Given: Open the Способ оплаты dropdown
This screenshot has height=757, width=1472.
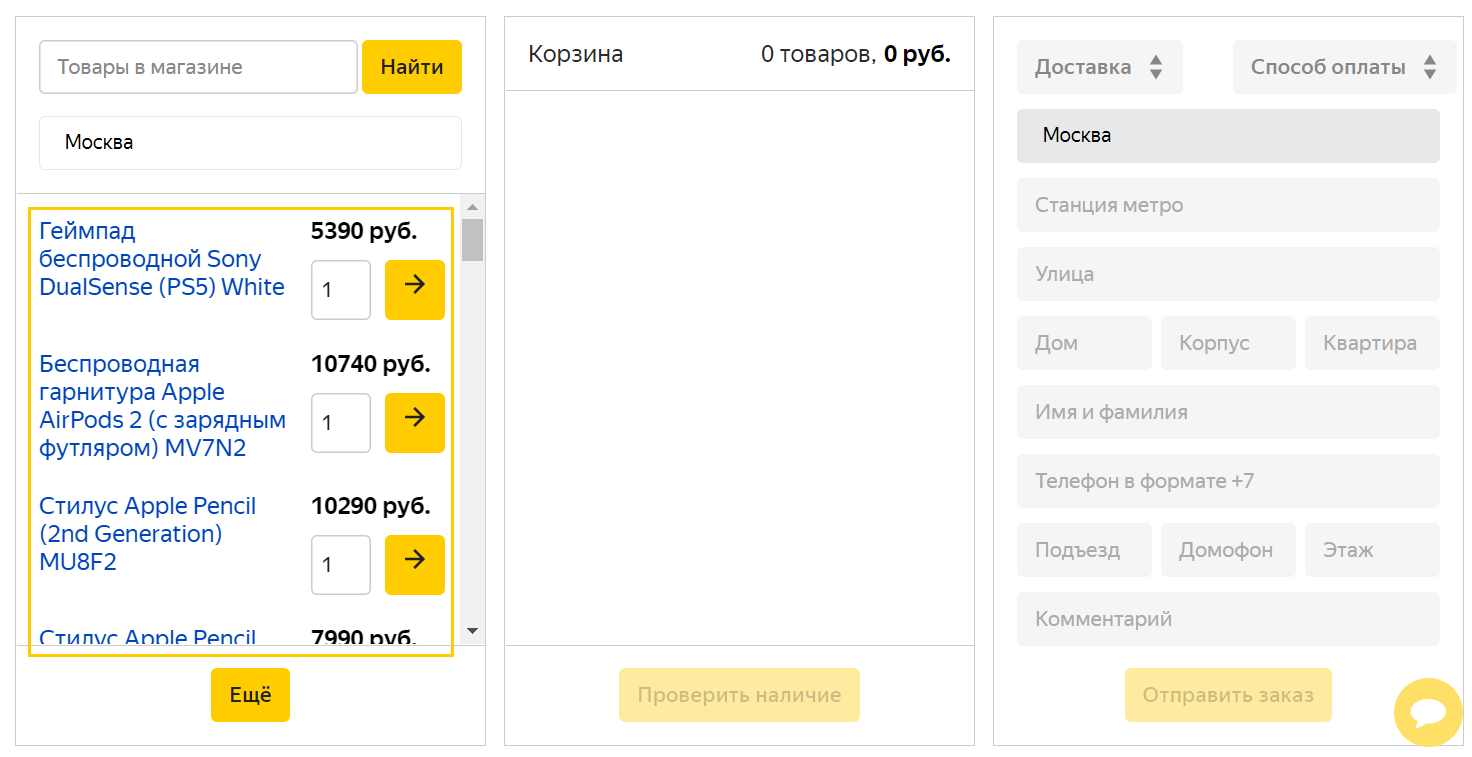Looking at the screenshot, I should (1344, 67).
